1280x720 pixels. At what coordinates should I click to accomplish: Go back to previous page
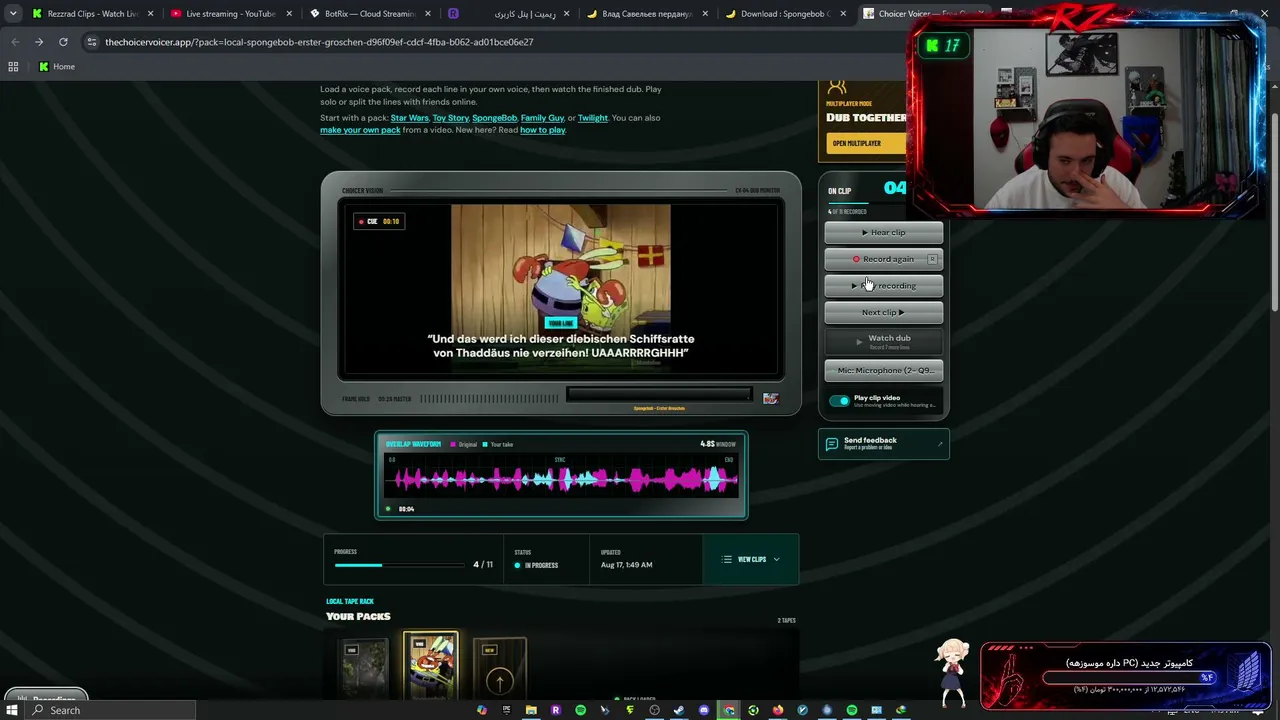15,42
